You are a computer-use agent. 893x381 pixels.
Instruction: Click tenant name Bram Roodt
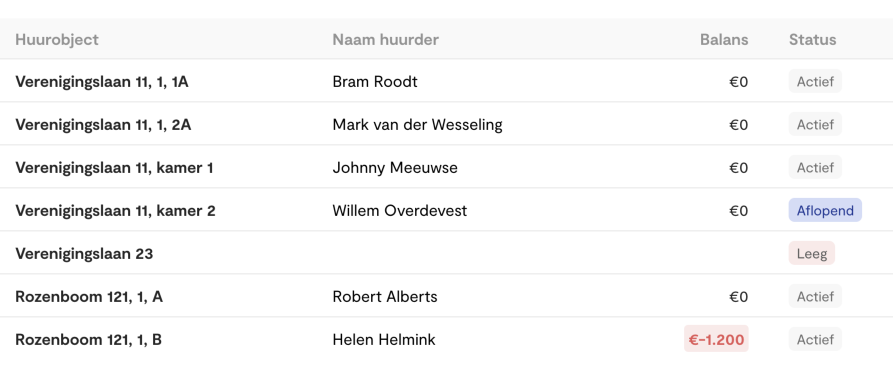point(375,81)
